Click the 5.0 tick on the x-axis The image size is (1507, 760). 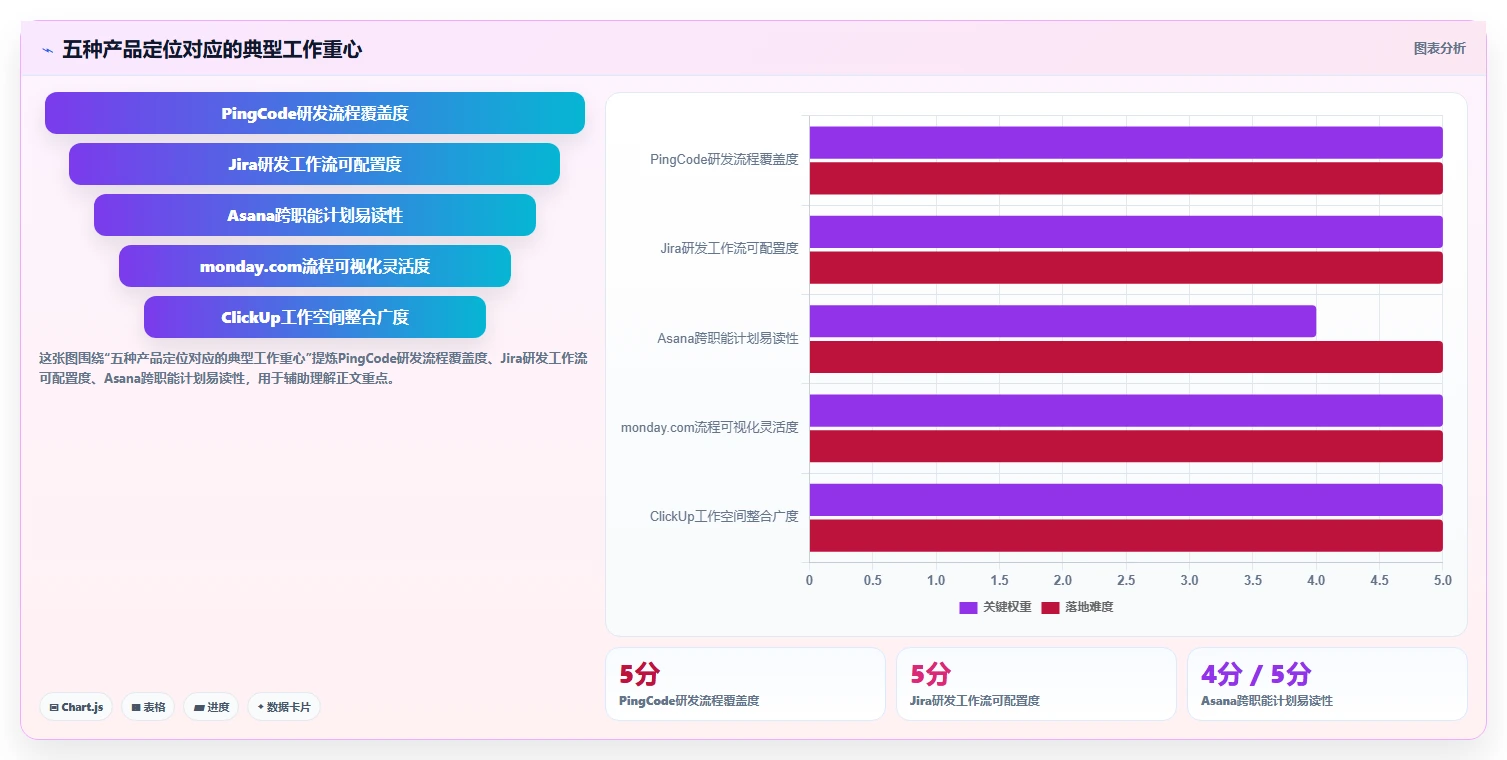click(x=1442, y=580)
